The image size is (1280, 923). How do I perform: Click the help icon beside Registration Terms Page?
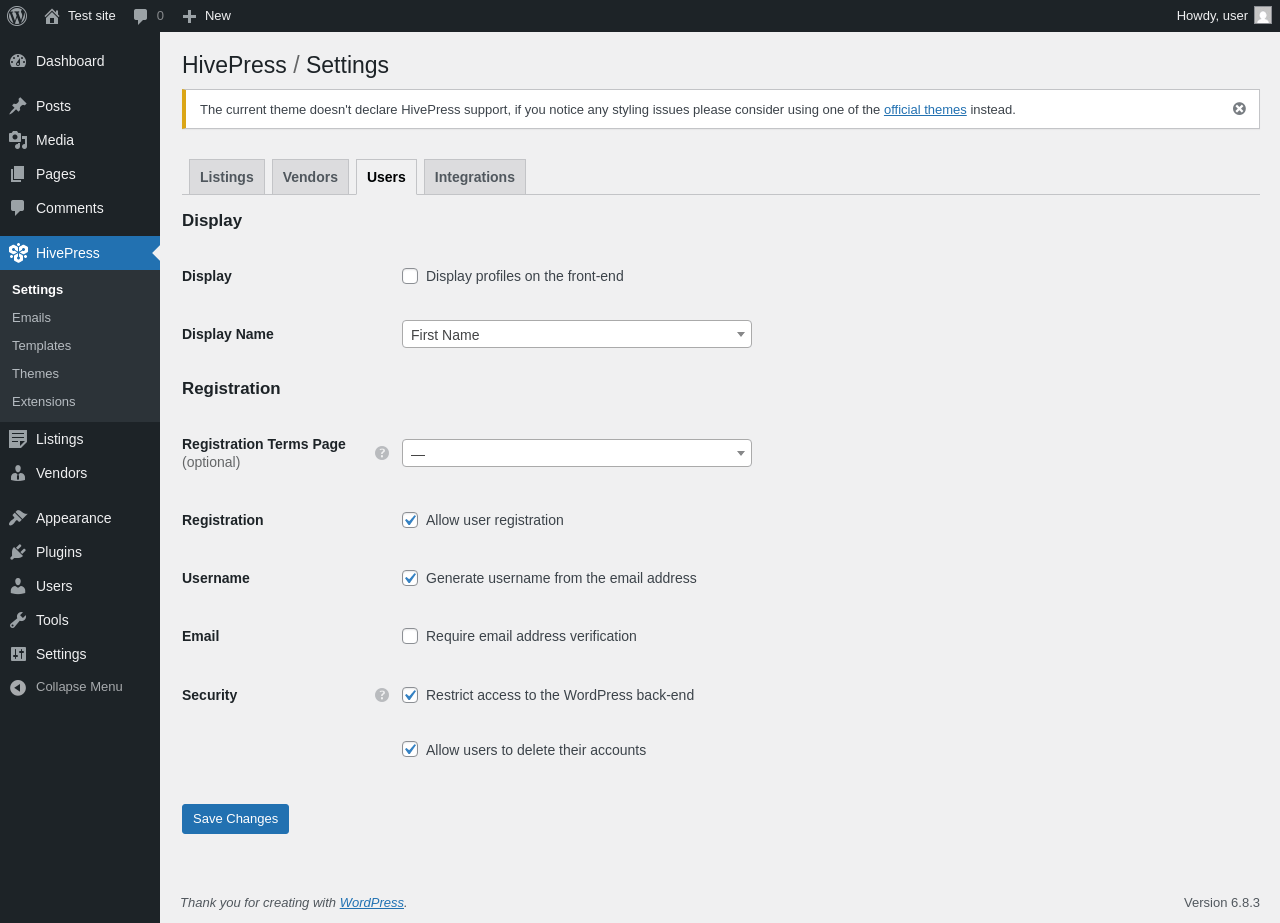pos(382,453)
